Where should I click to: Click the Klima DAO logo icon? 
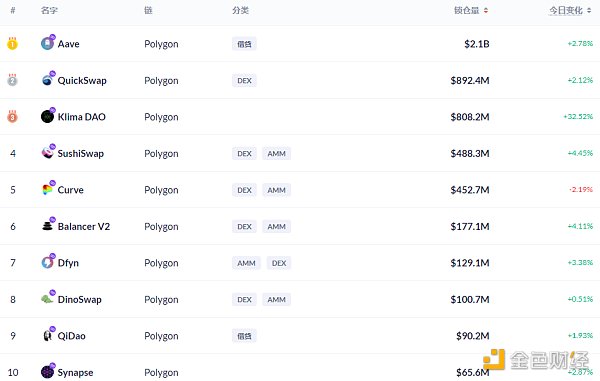coord(47,117)
